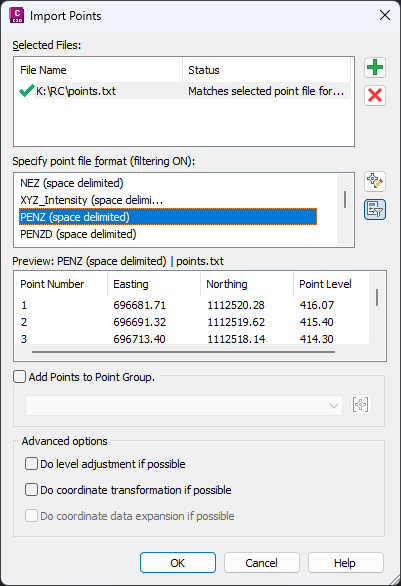Viewport: 401px width, 586px height.
Task: Click the red X remove file icon
Action: pos(375,95)
